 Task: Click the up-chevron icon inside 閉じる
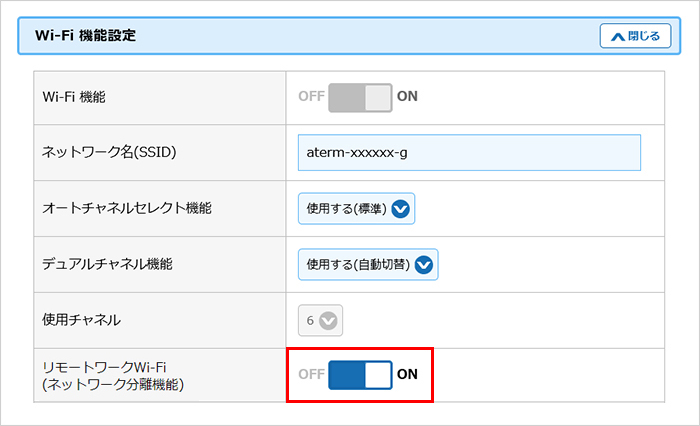coord(615,36)
